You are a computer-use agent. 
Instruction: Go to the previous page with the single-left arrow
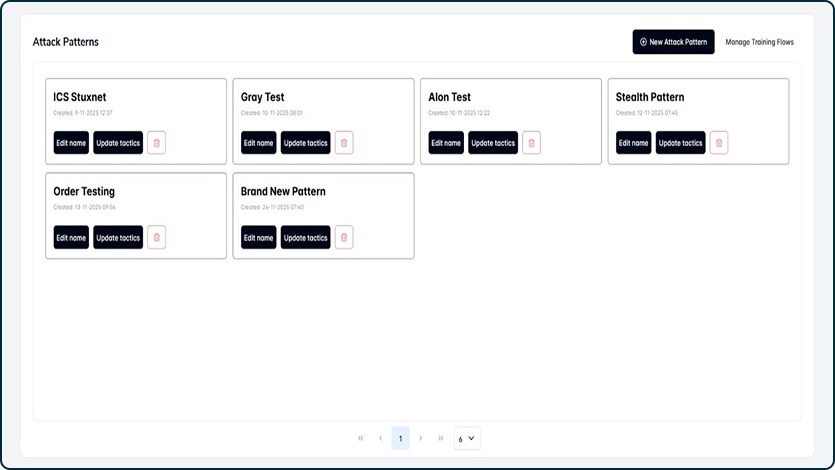381,438
